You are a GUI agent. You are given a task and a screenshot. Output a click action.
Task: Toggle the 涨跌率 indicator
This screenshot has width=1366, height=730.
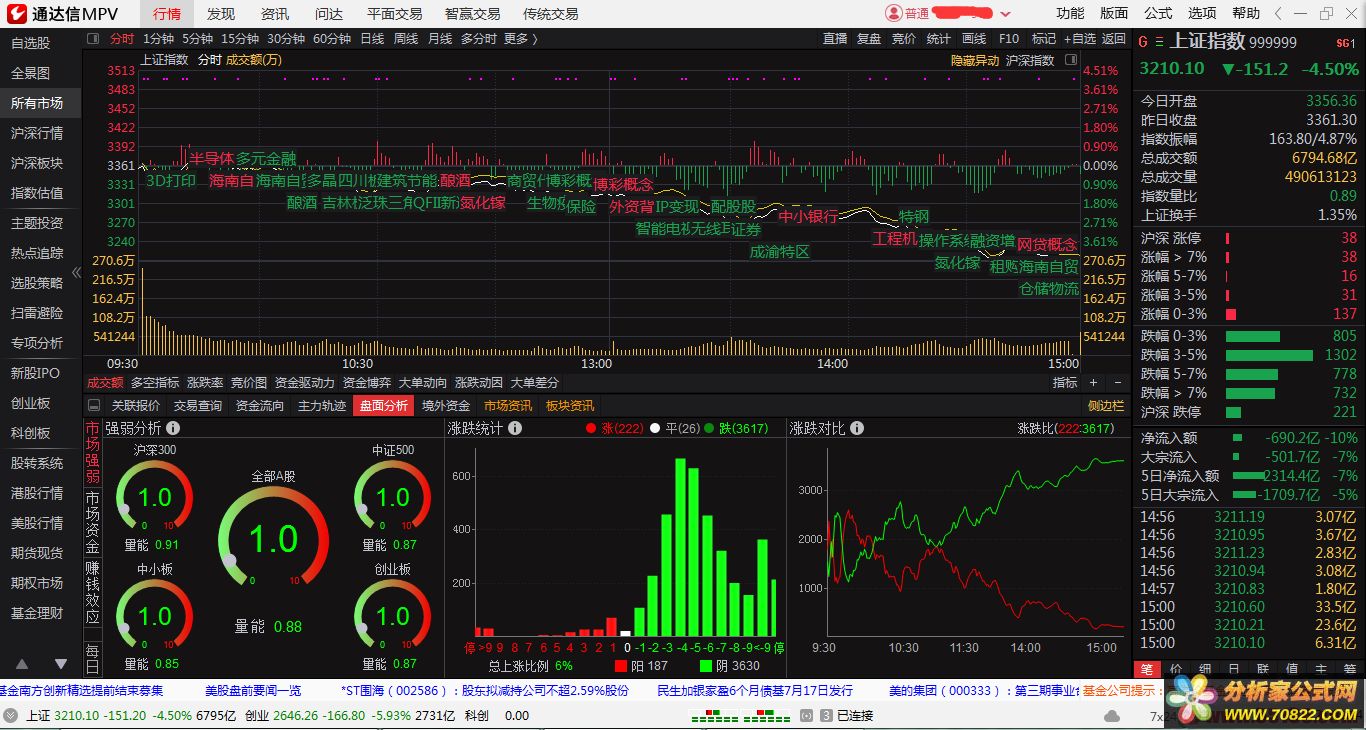[x=205, y=382]
